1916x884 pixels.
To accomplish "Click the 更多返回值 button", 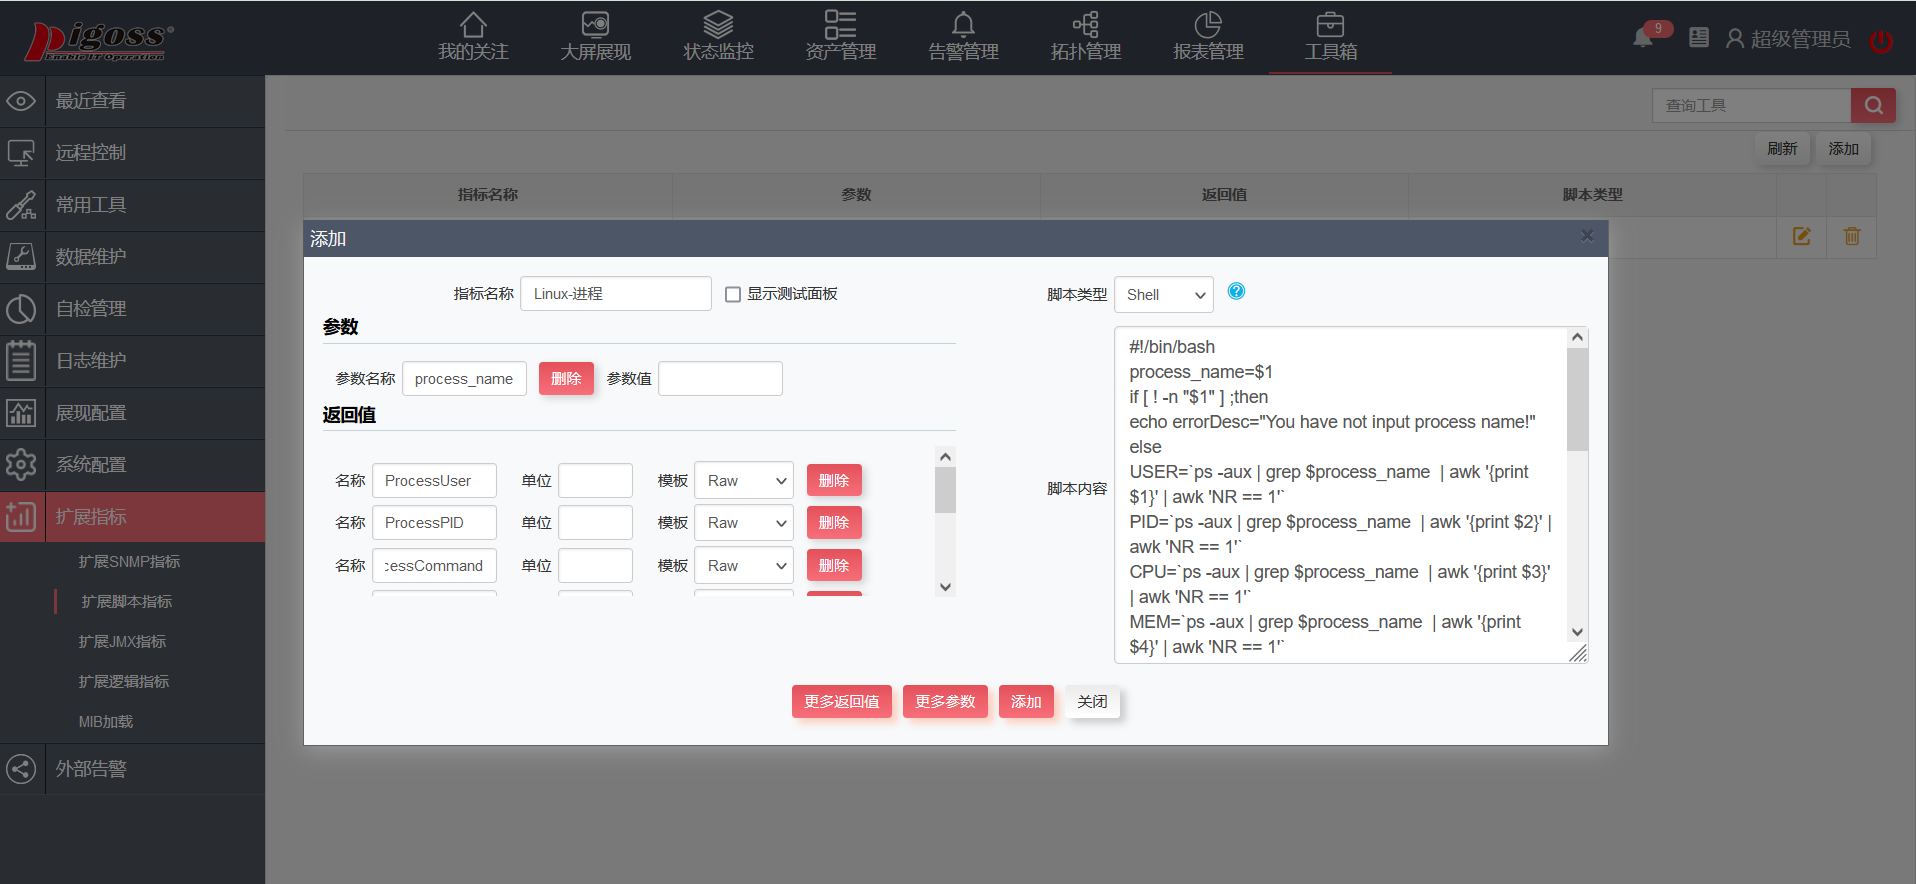I will [842, 702].
